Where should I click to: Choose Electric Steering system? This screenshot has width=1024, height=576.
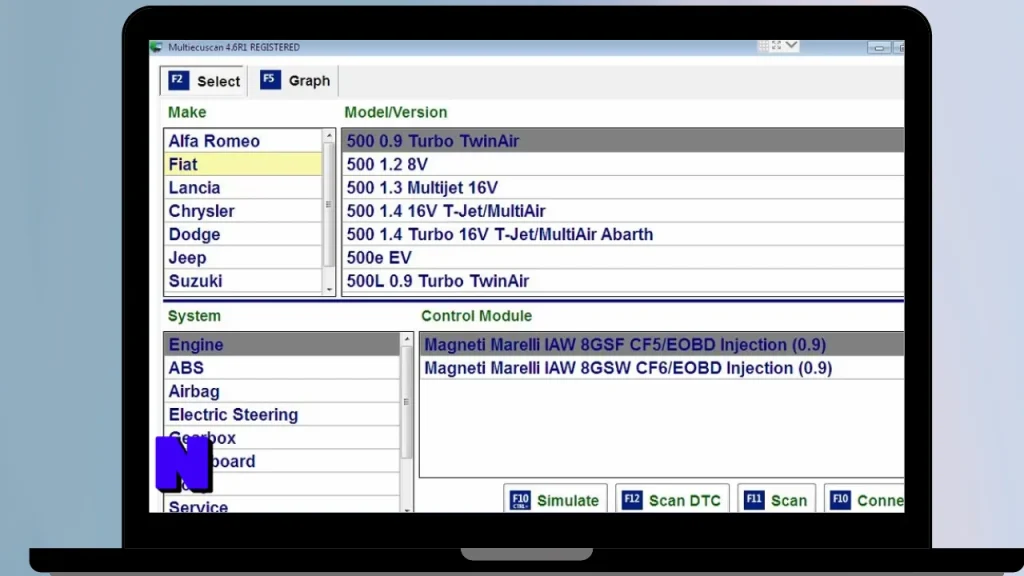pos(282,415)
